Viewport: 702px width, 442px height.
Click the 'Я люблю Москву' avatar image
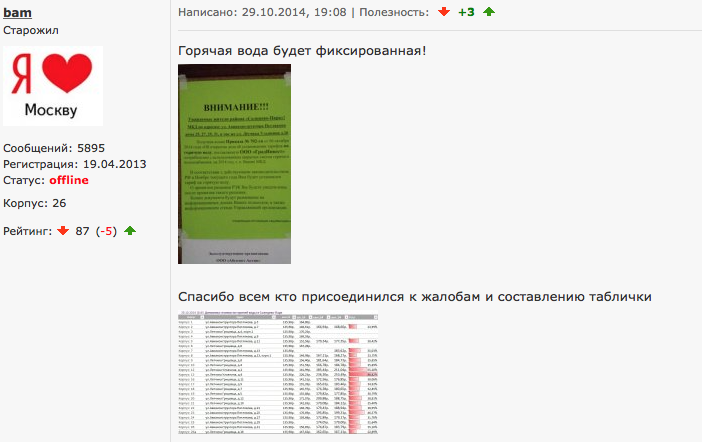coord(53,86)
